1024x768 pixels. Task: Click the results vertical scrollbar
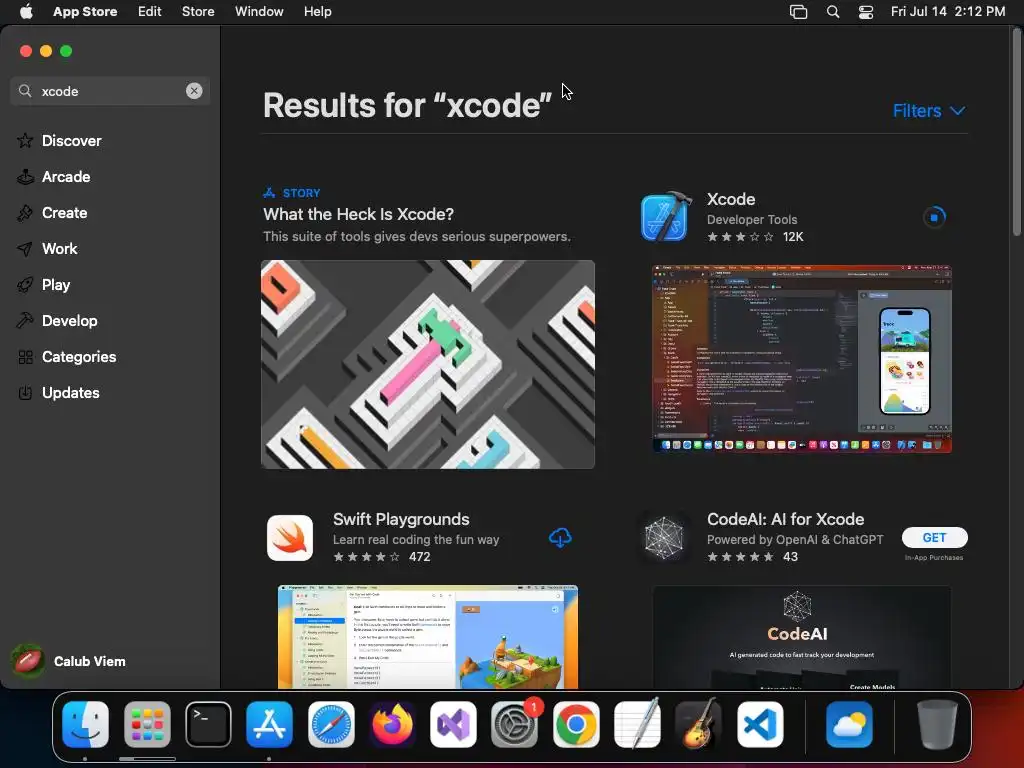pyautogui.click(x=1017, y=134)
